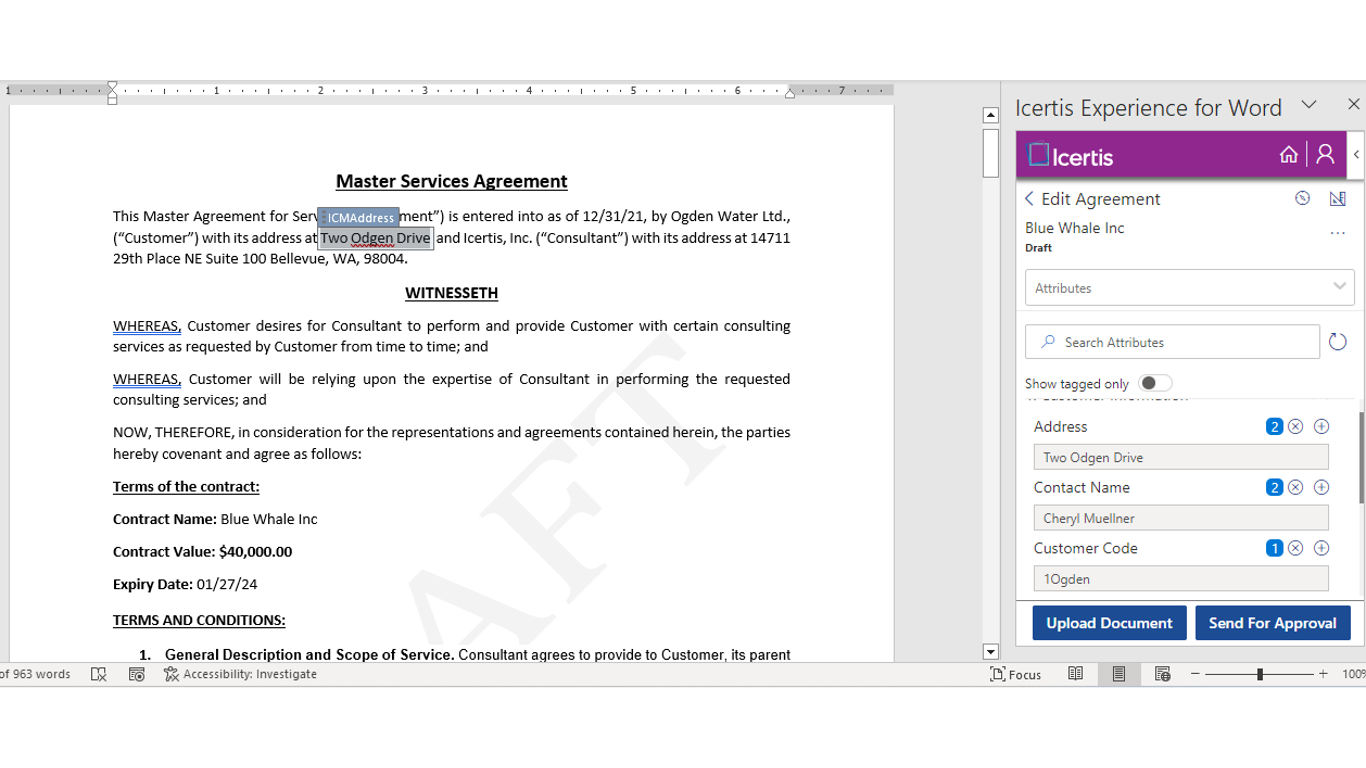This screenshot has width=1366, height=768.
Task: Collapse the Icertis side panel arrow
Action: tap(1356, 155)
